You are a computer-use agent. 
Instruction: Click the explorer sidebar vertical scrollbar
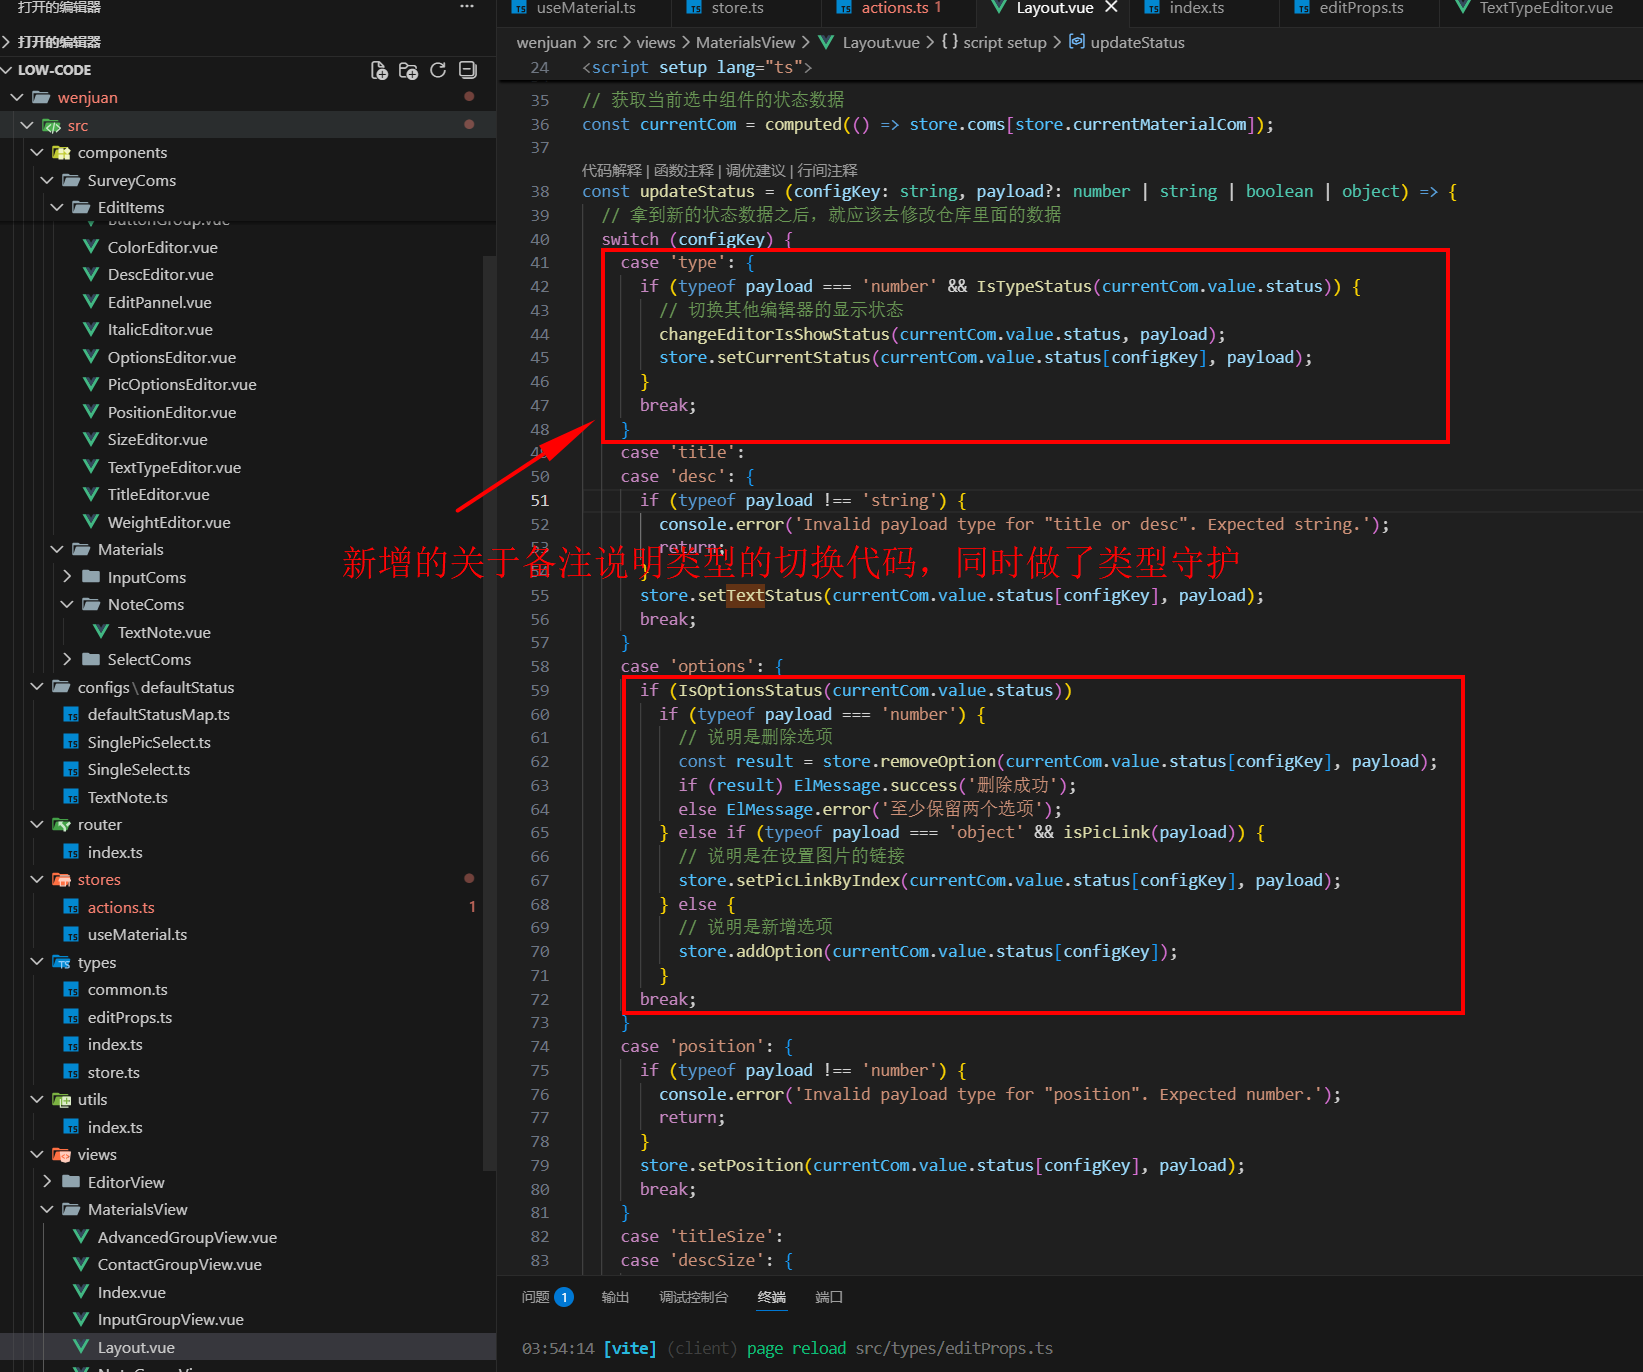[489, 712]
